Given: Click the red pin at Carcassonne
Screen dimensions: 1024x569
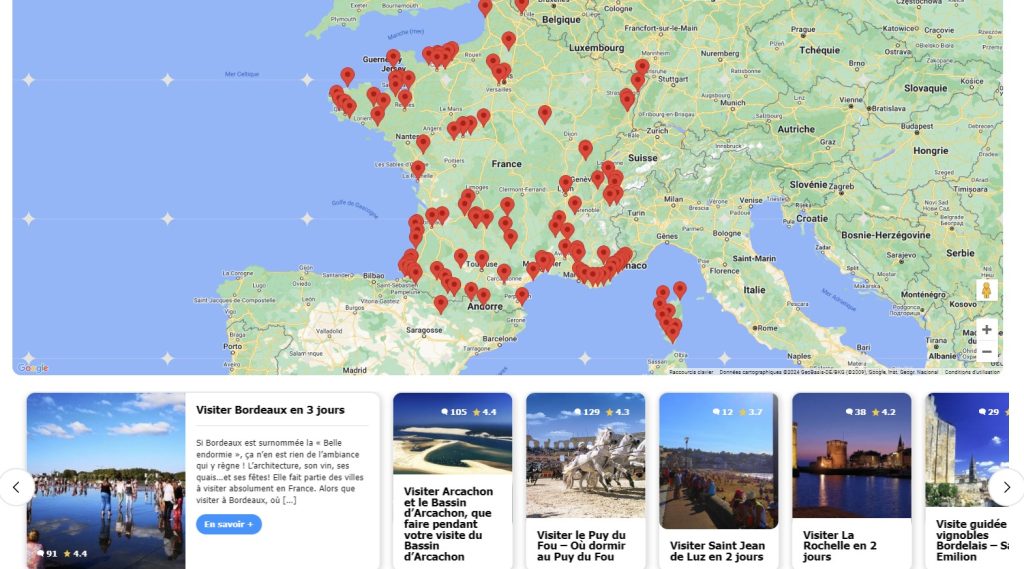Looking at the screenshot, I should (x=504, y=272).
